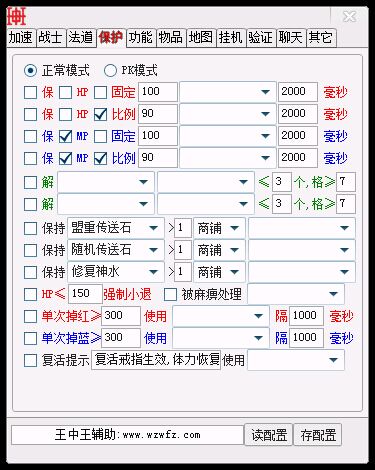This screenshot has width=375, height=470.
Task: Open the 被麻痹处理 action dropdown
Action: pyautogui.click(x=296, y=294)
